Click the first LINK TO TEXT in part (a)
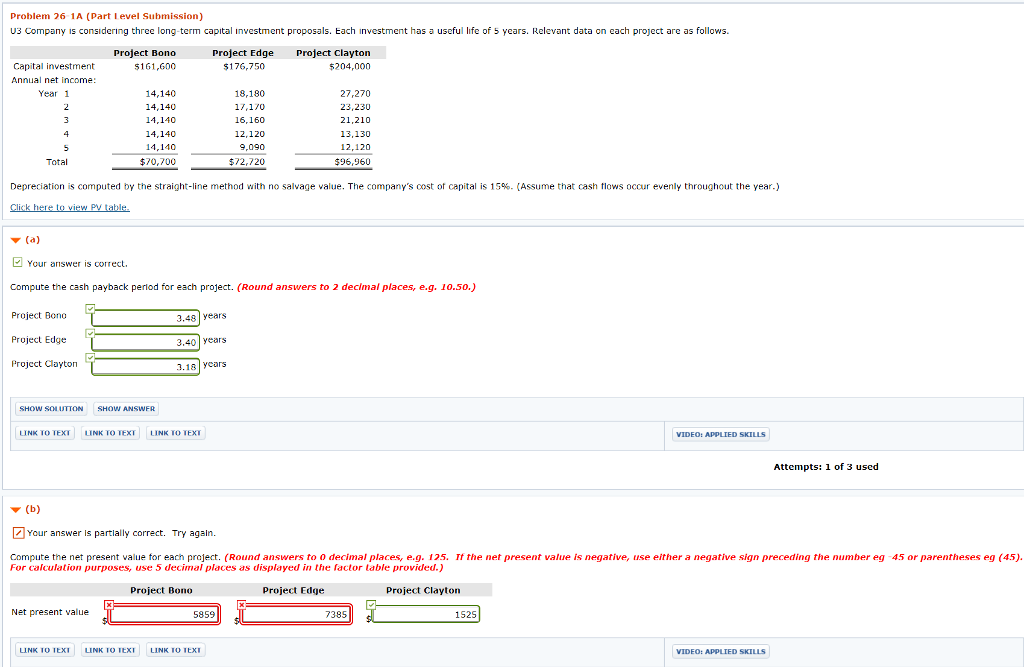Viewport: 1024px width, 667px height. (44, 432)
